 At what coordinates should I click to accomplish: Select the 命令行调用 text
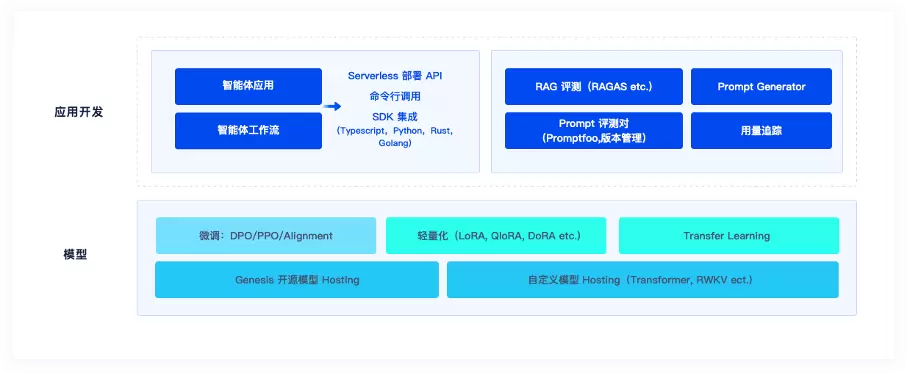point(395,96)
